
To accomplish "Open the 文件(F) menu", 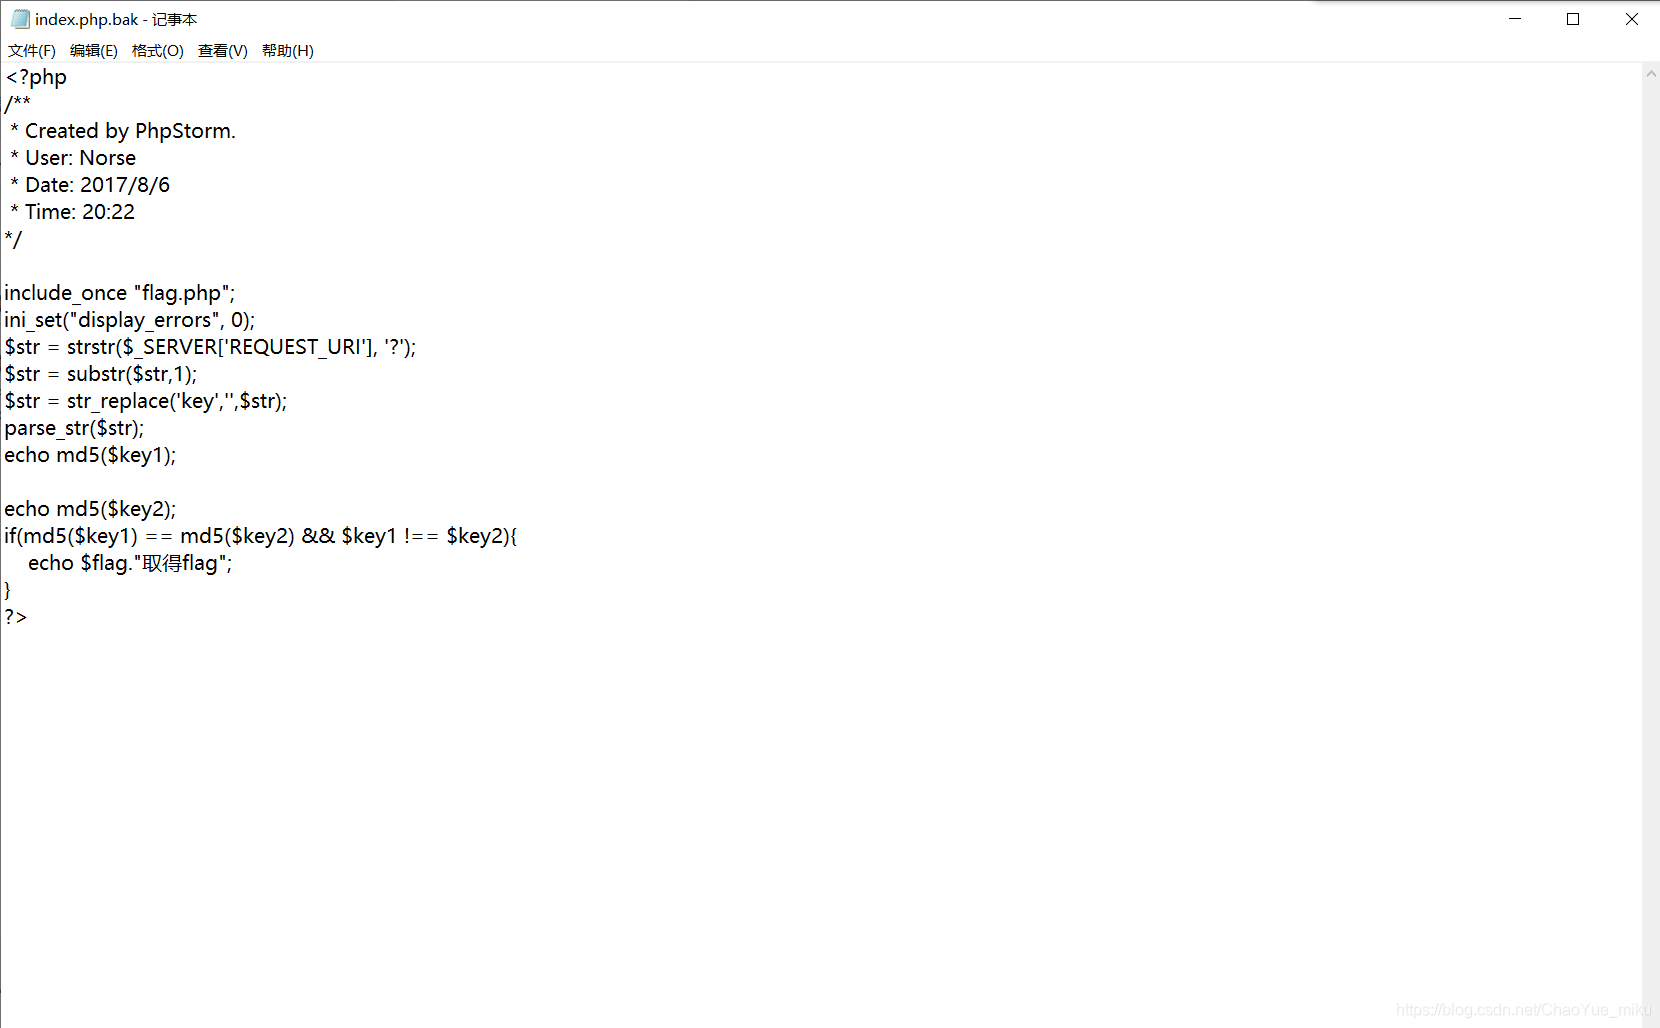I will click(30, 50).
